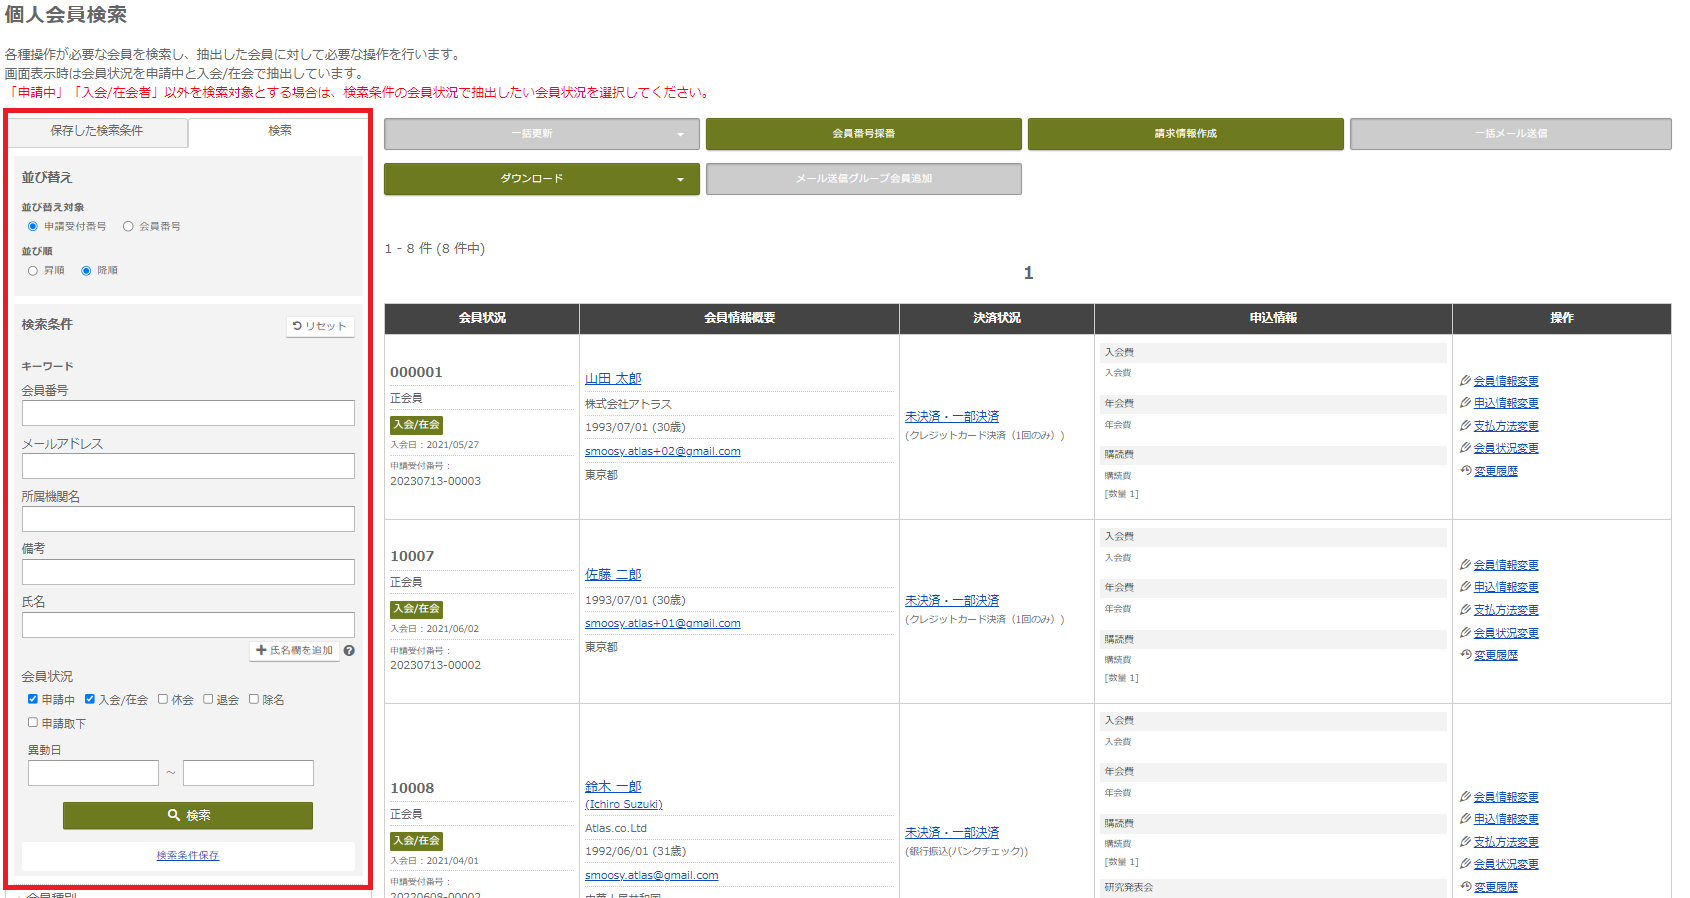1690x898 pixels.
Task: Open member 鈴木 一郎 name link
Action: [x=613, y=787]
